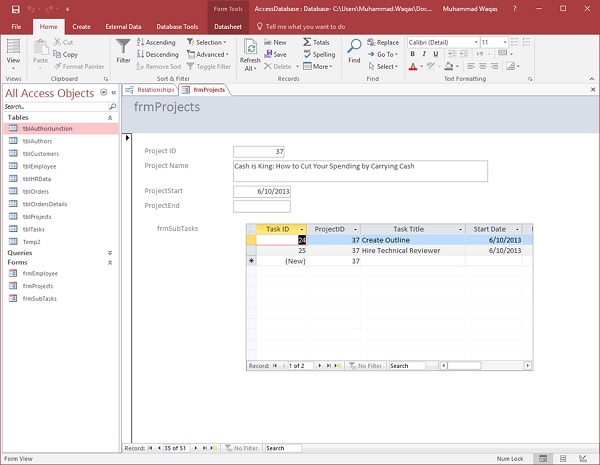
Task: Expand the Queries group in navigation pane
Action: tap(110, 253)
